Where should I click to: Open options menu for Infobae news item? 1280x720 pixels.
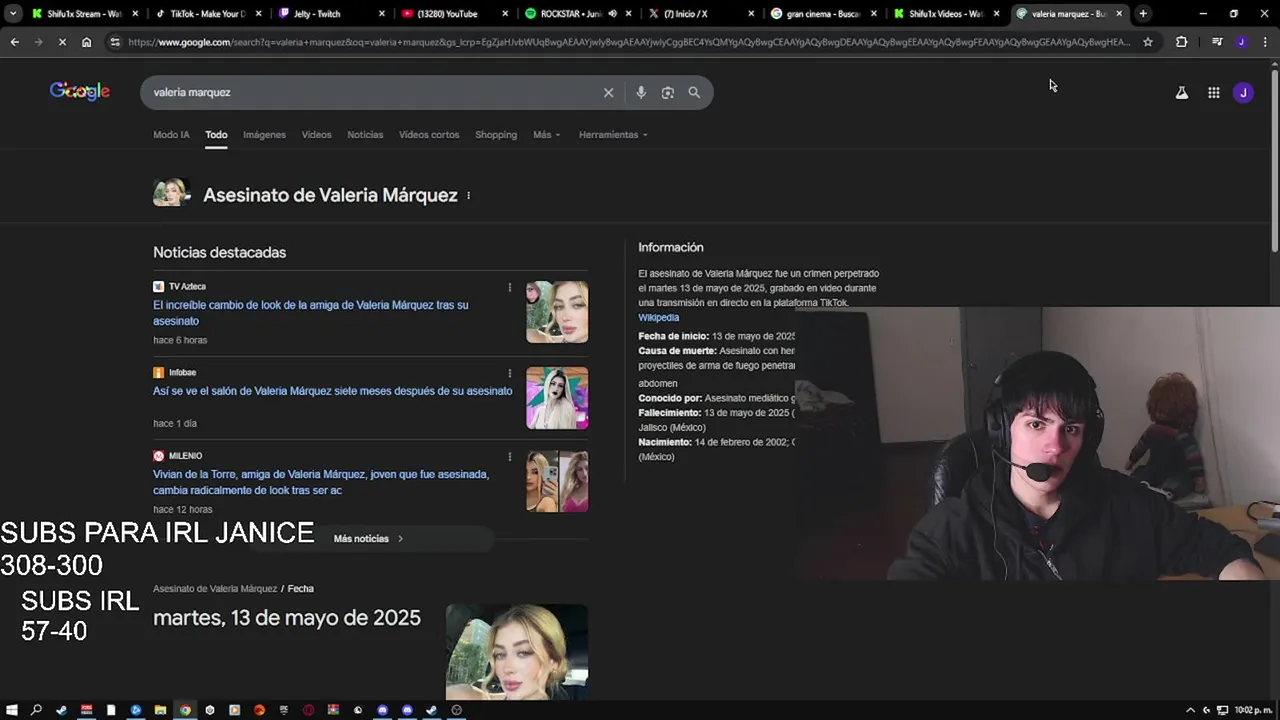(509, 372)
